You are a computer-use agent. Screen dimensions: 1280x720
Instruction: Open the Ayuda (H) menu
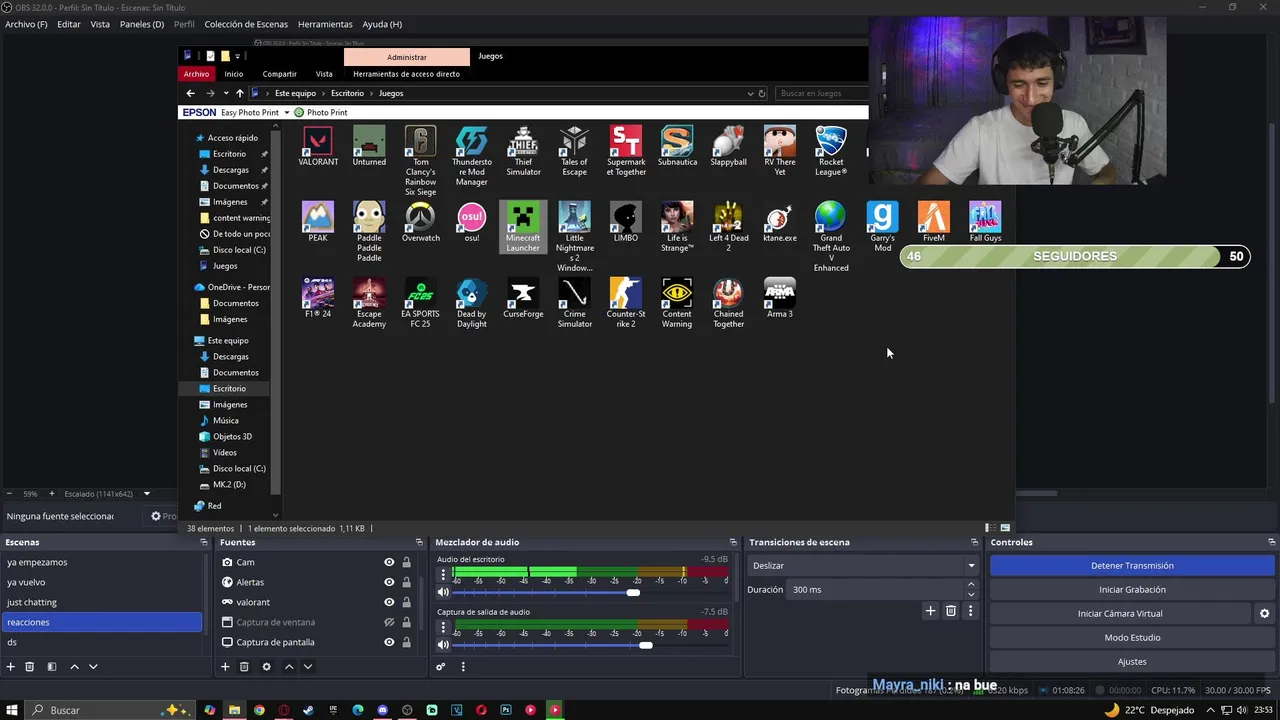(x=382, y=24)
